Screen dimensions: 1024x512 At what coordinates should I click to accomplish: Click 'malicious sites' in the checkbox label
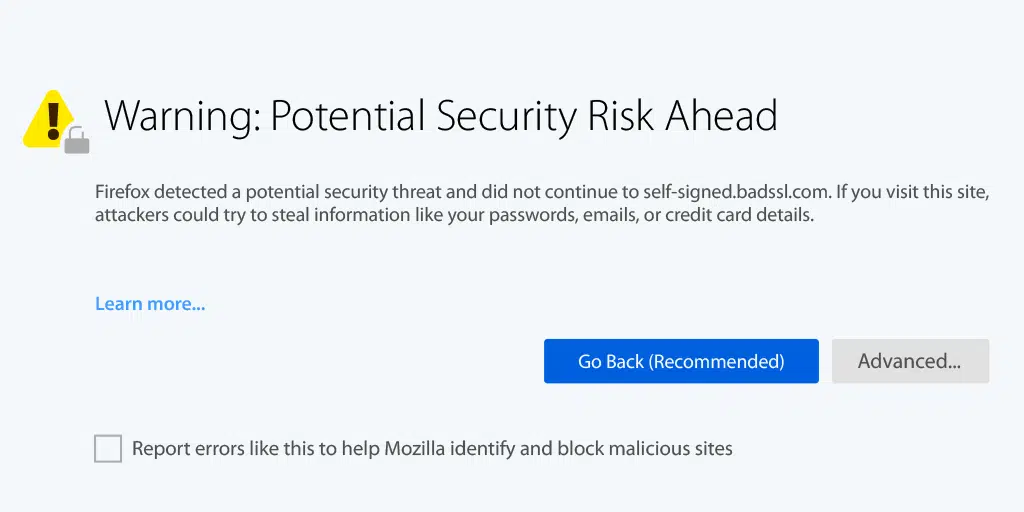pyautogui.click(x=675, y=449)
